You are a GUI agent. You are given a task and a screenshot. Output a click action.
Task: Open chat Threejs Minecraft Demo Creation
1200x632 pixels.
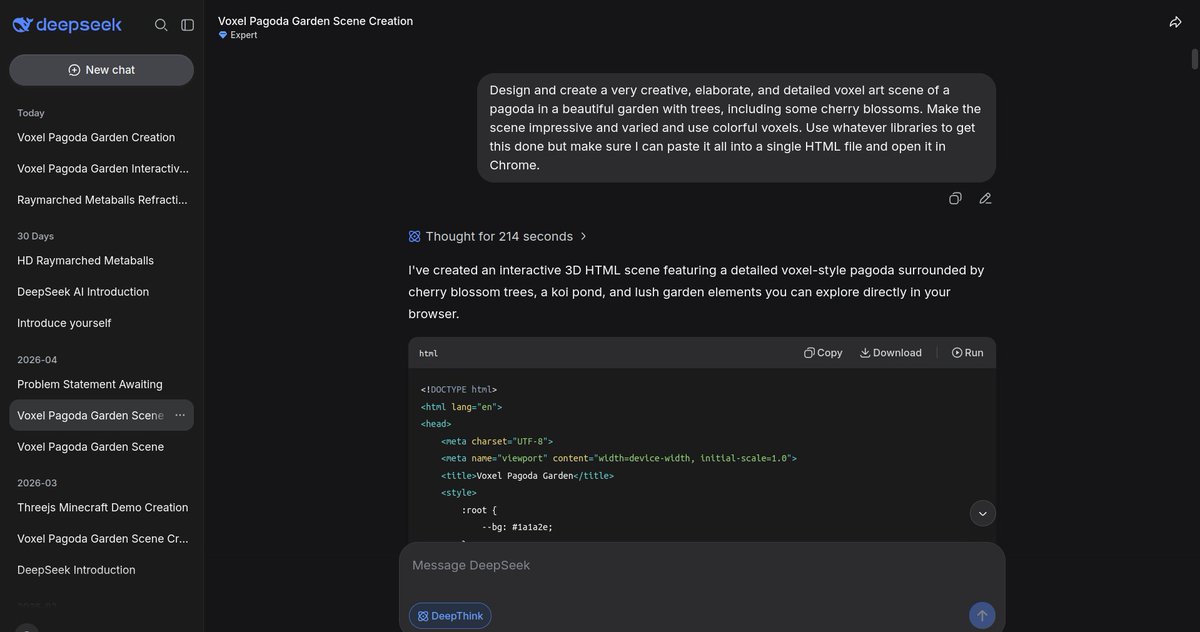[x=101, y=507]
